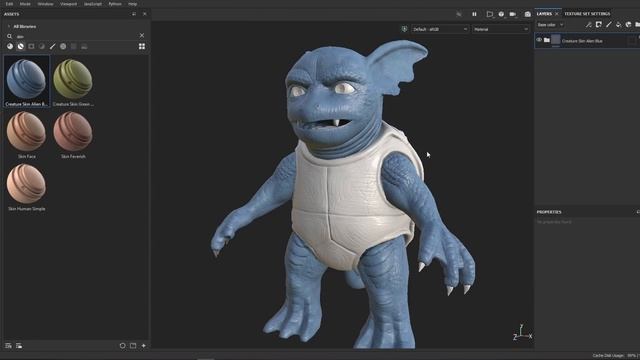Filter assets by alphas icon
This screenshot has height=360, width=640.
pyautogui.click(x=63, y=47)
